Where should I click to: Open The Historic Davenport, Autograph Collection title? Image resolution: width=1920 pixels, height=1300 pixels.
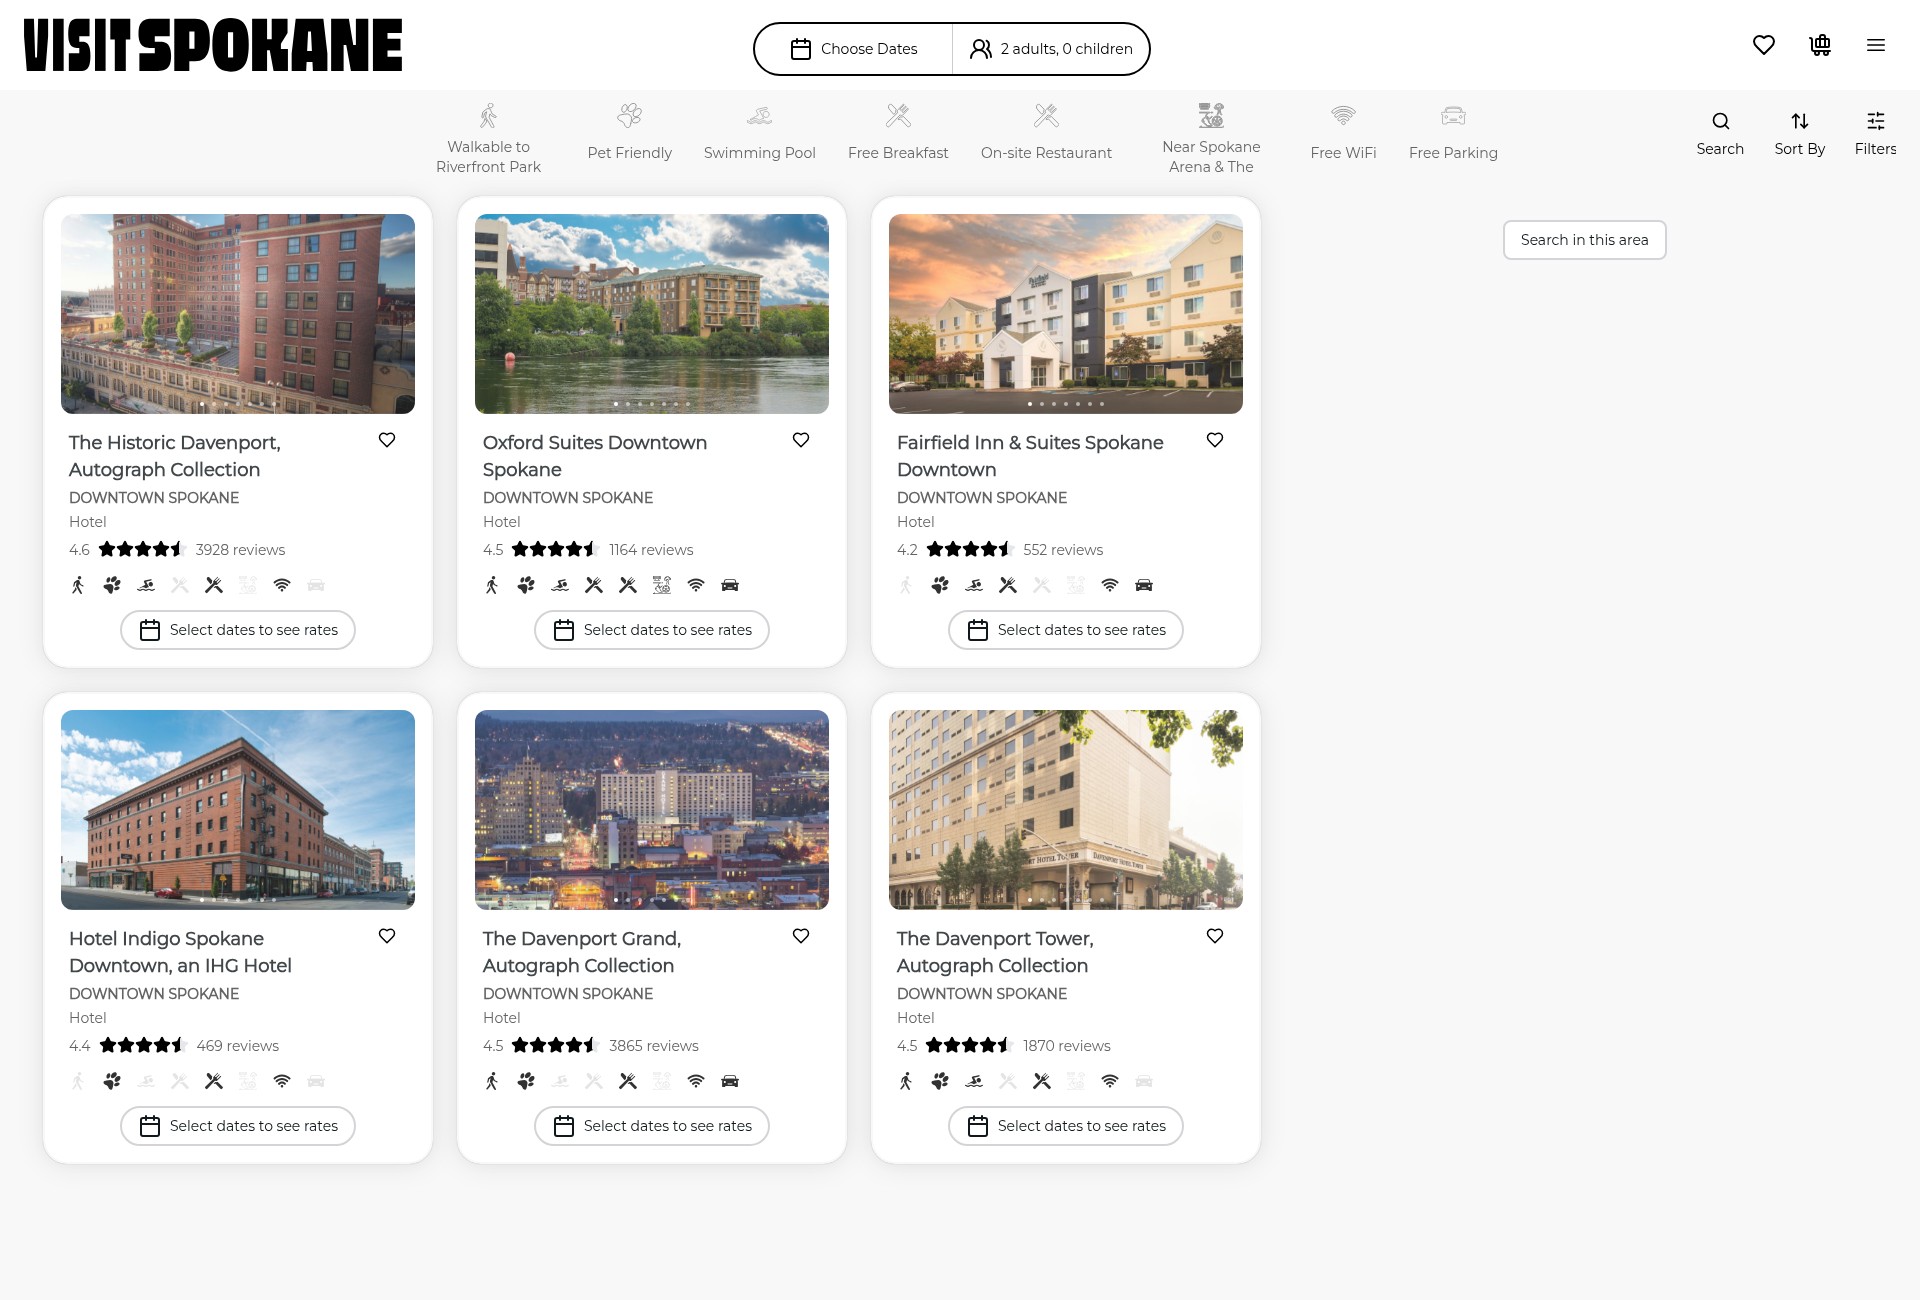pos(175,456)
